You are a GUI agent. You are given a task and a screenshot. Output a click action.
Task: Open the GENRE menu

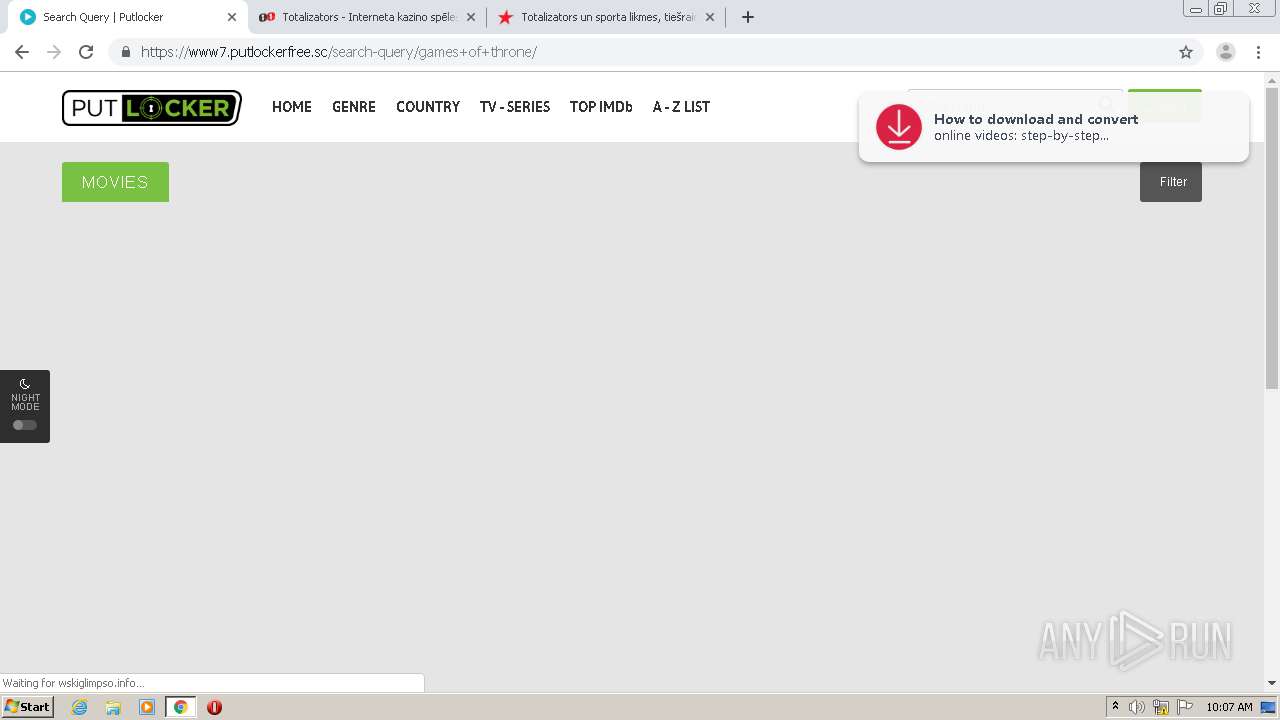point(354,107)
